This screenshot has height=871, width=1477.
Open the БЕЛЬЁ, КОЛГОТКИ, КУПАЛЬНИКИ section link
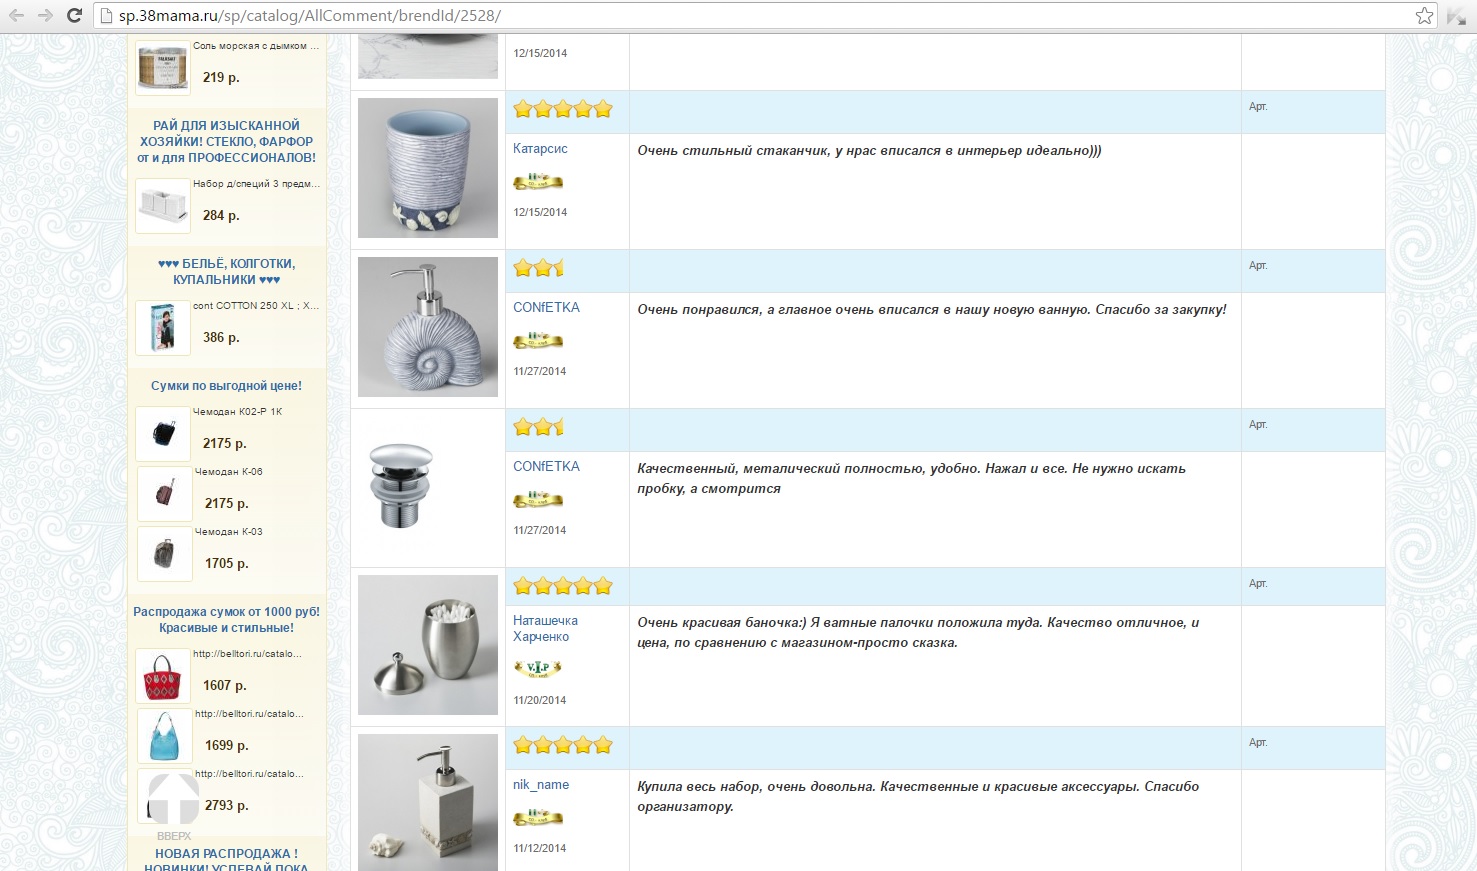pyautogui.click(x=226, y=271)
